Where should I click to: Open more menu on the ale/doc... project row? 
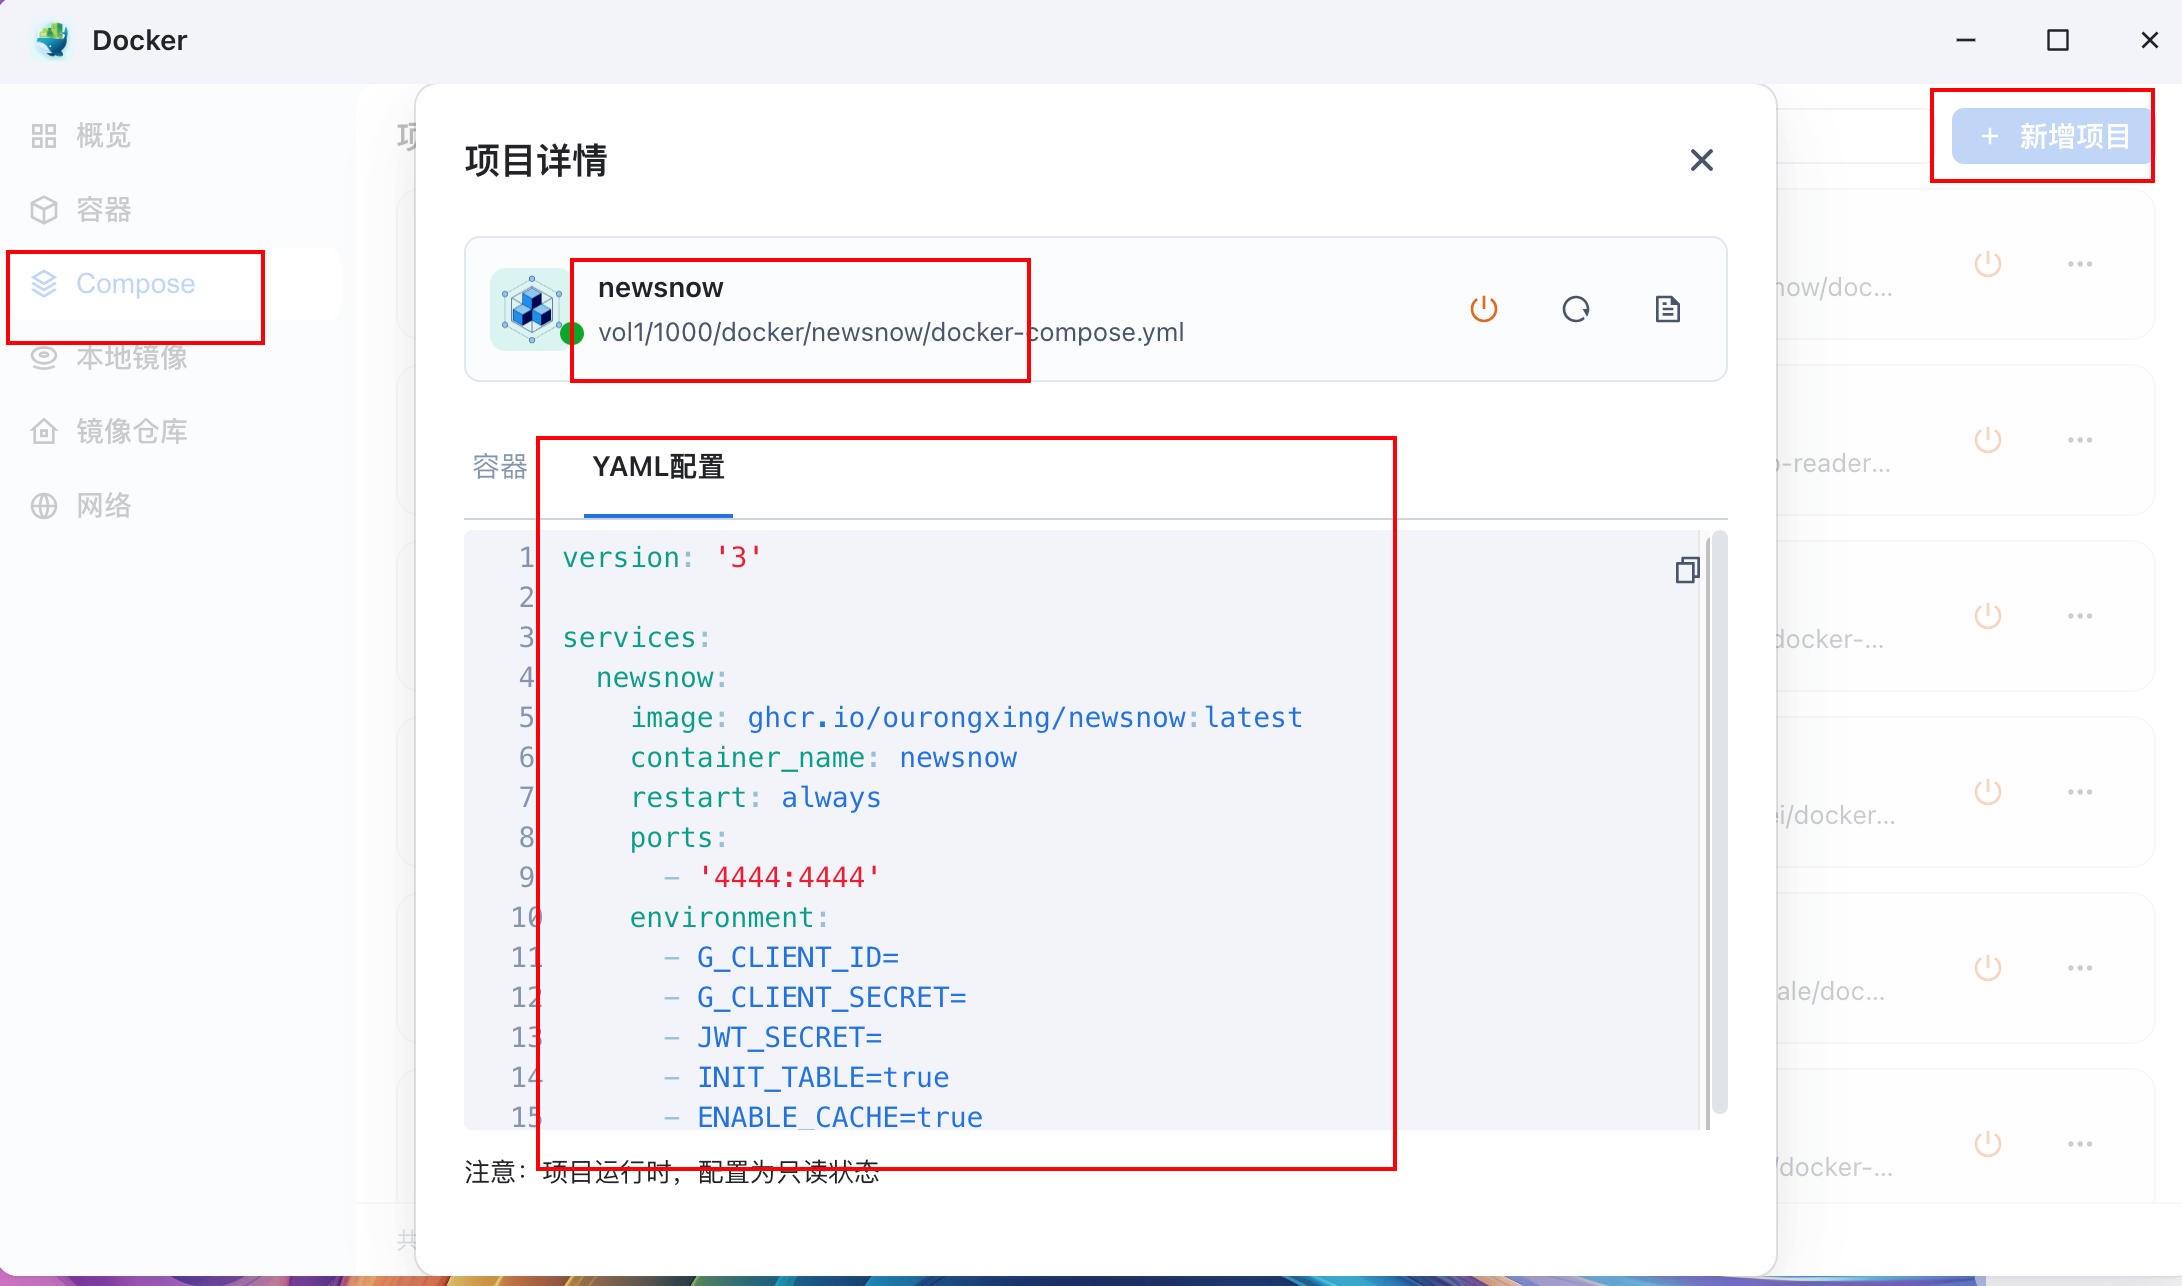pyautogui.click(x=2080, y=968)
